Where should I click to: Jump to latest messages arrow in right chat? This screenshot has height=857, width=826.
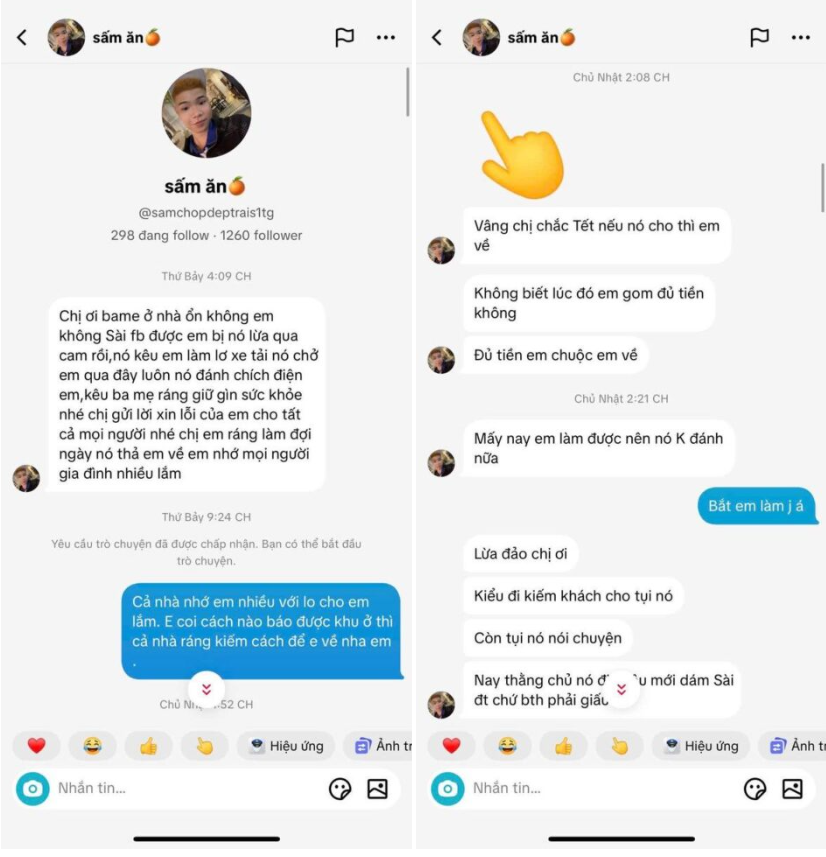(622, 689)
